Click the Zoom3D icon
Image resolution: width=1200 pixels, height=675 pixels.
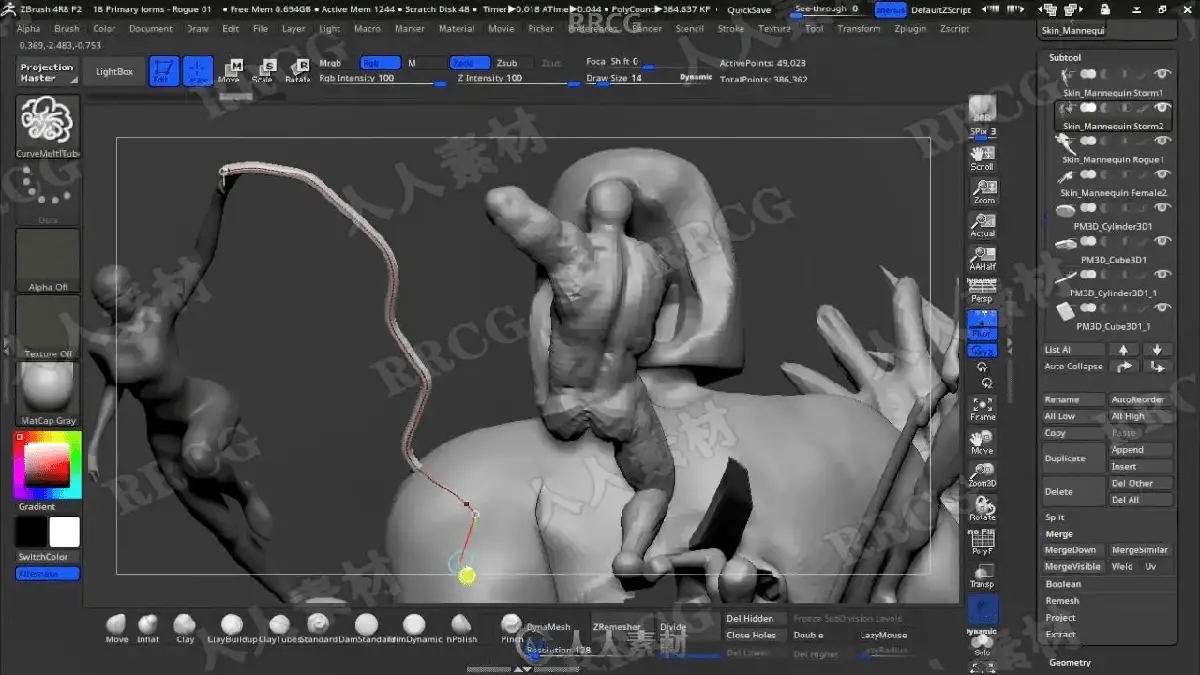click(x=983, y=476)
